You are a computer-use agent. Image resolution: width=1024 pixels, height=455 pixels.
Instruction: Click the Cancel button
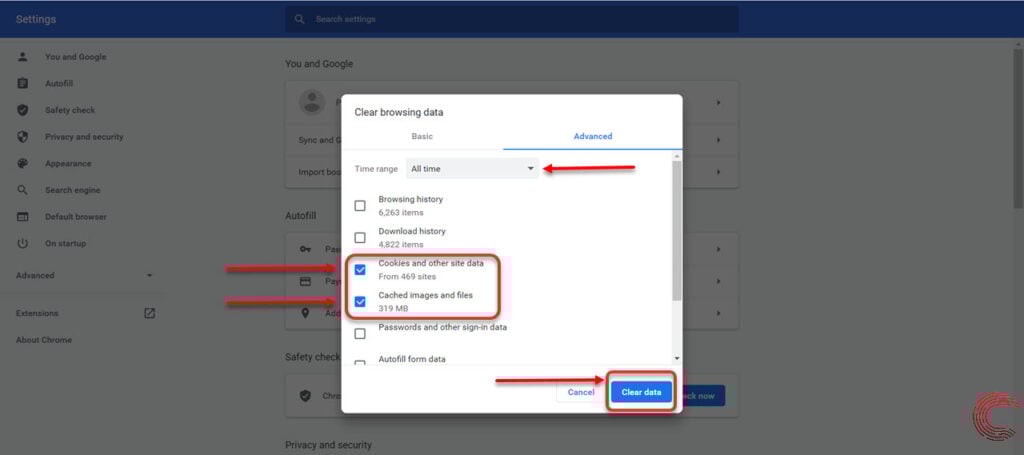[581, 392]
